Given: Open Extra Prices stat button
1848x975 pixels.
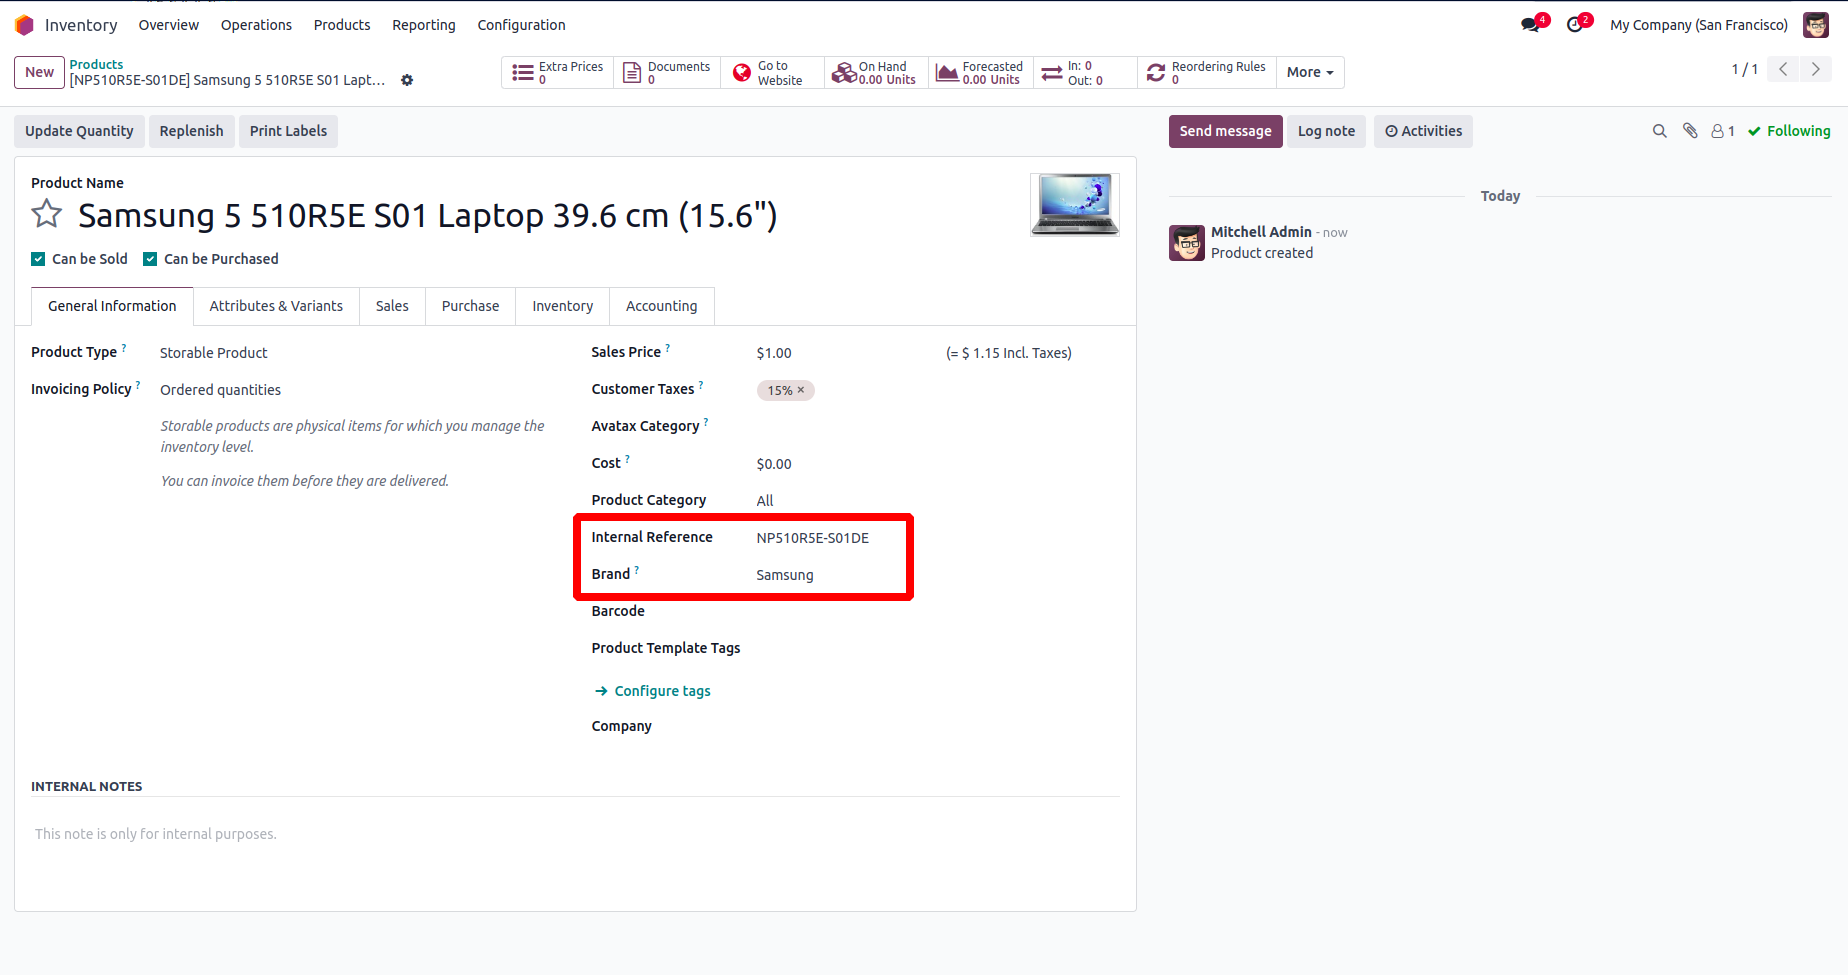Looking at the screenshot, I should click(x=557, y=73).
